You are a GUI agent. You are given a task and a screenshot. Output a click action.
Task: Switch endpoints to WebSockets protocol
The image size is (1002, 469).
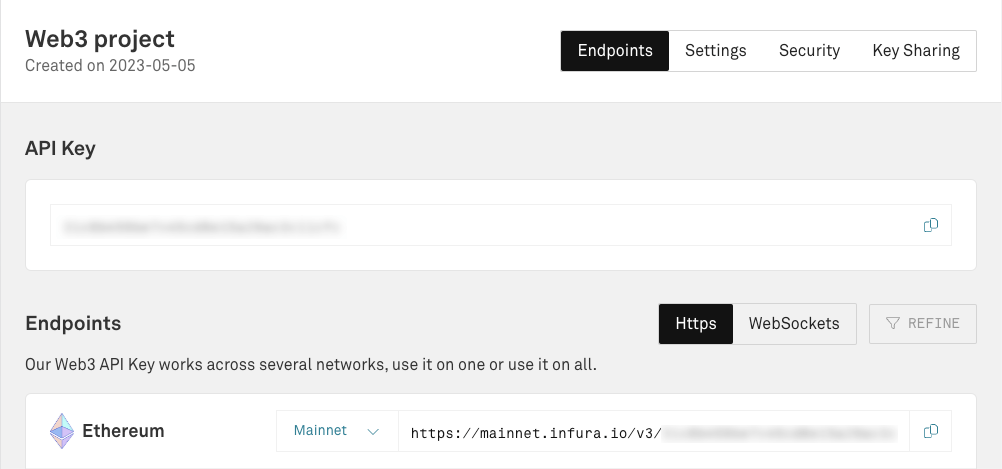pos(794,324)
